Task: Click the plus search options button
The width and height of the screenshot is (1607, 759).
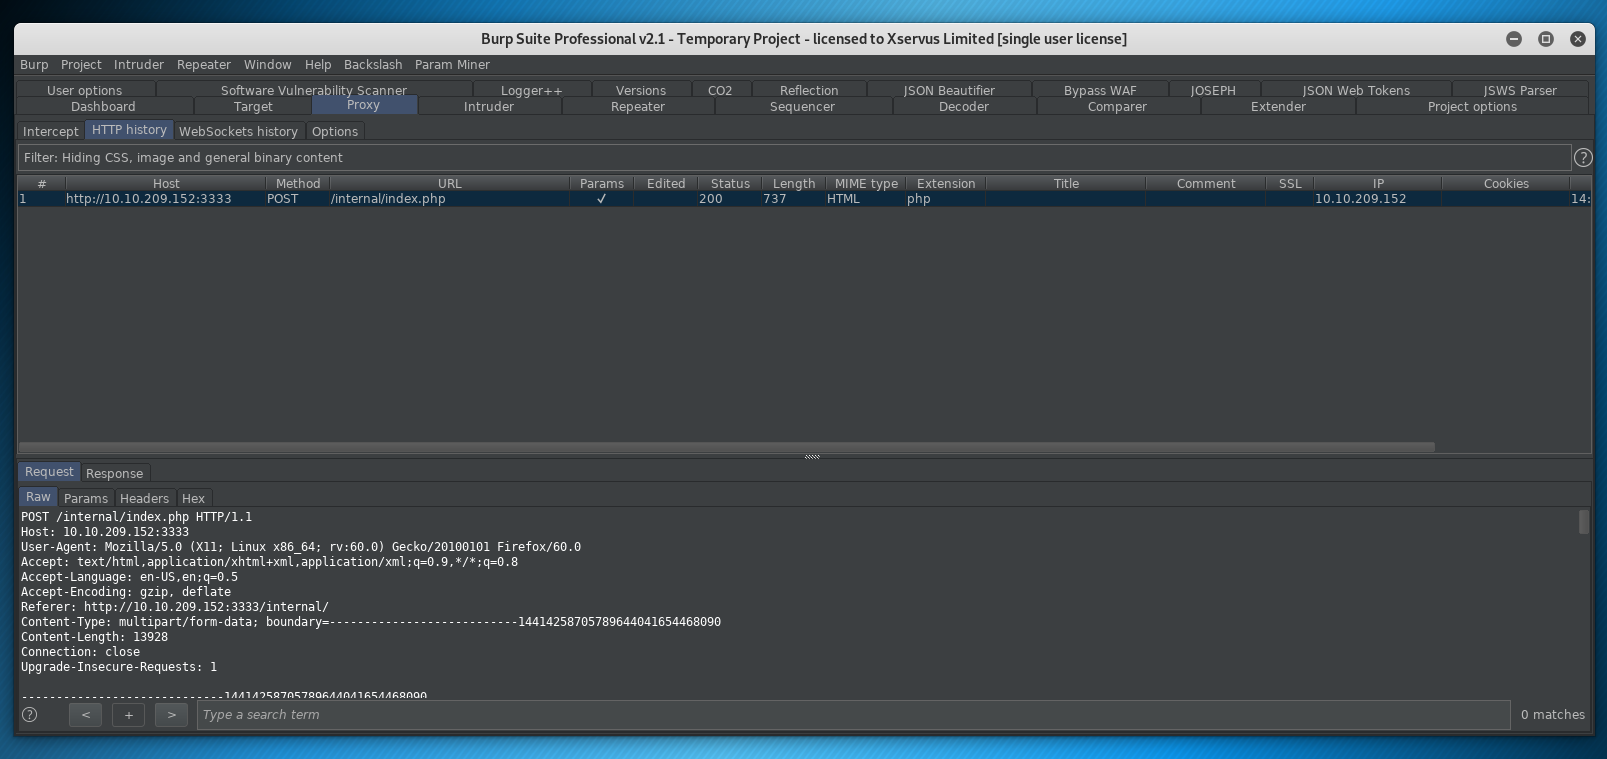Action: point(128,714)
